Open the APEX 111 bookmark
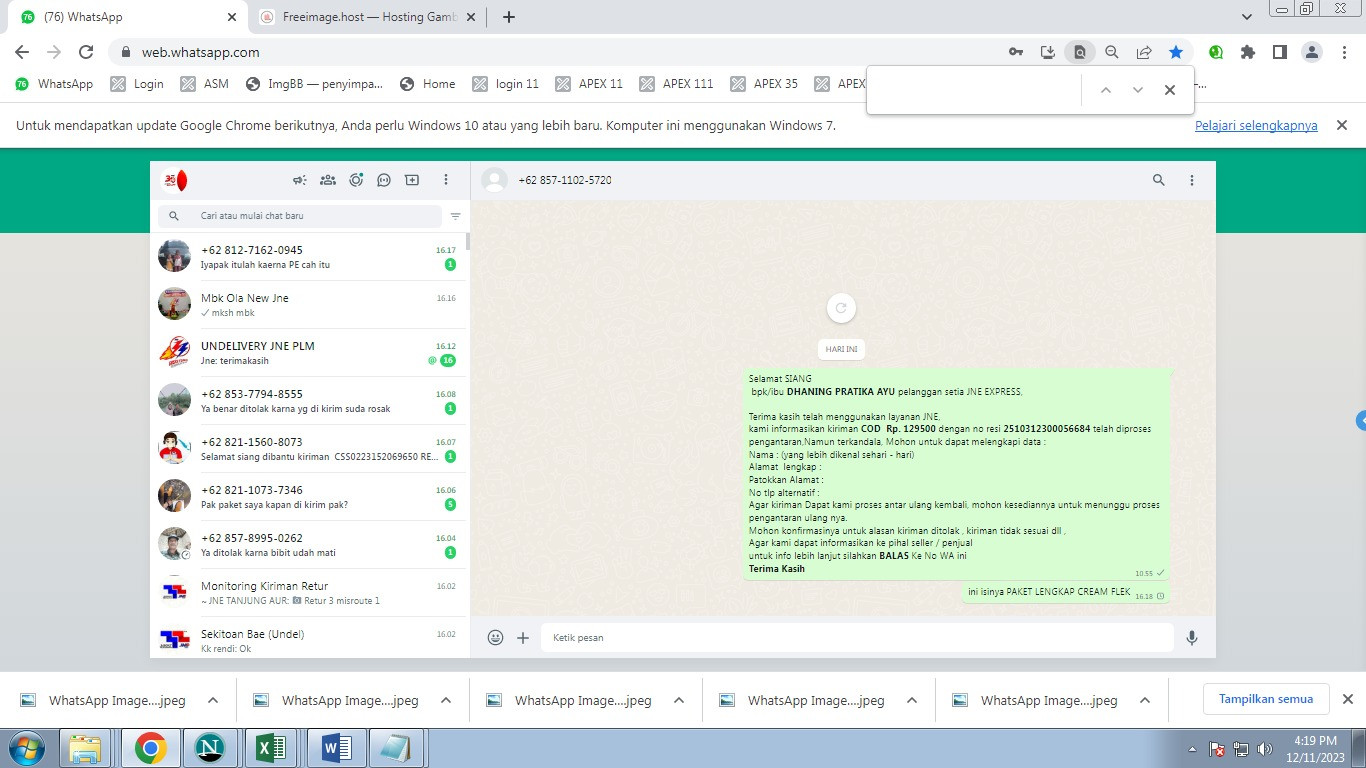 point(677,84)
